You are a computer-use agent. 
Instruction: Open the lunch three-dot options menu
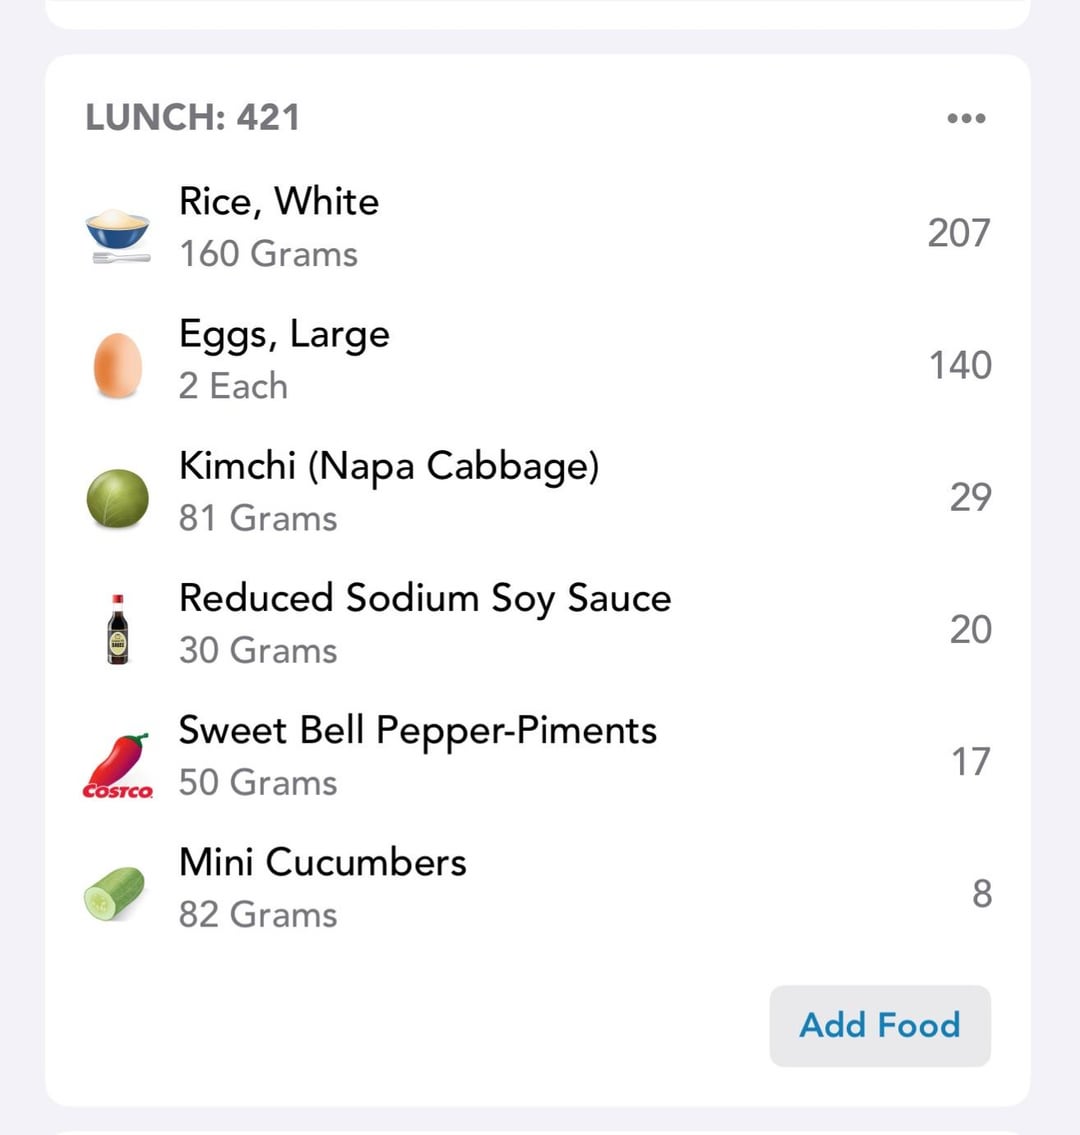tap(965, 118)
